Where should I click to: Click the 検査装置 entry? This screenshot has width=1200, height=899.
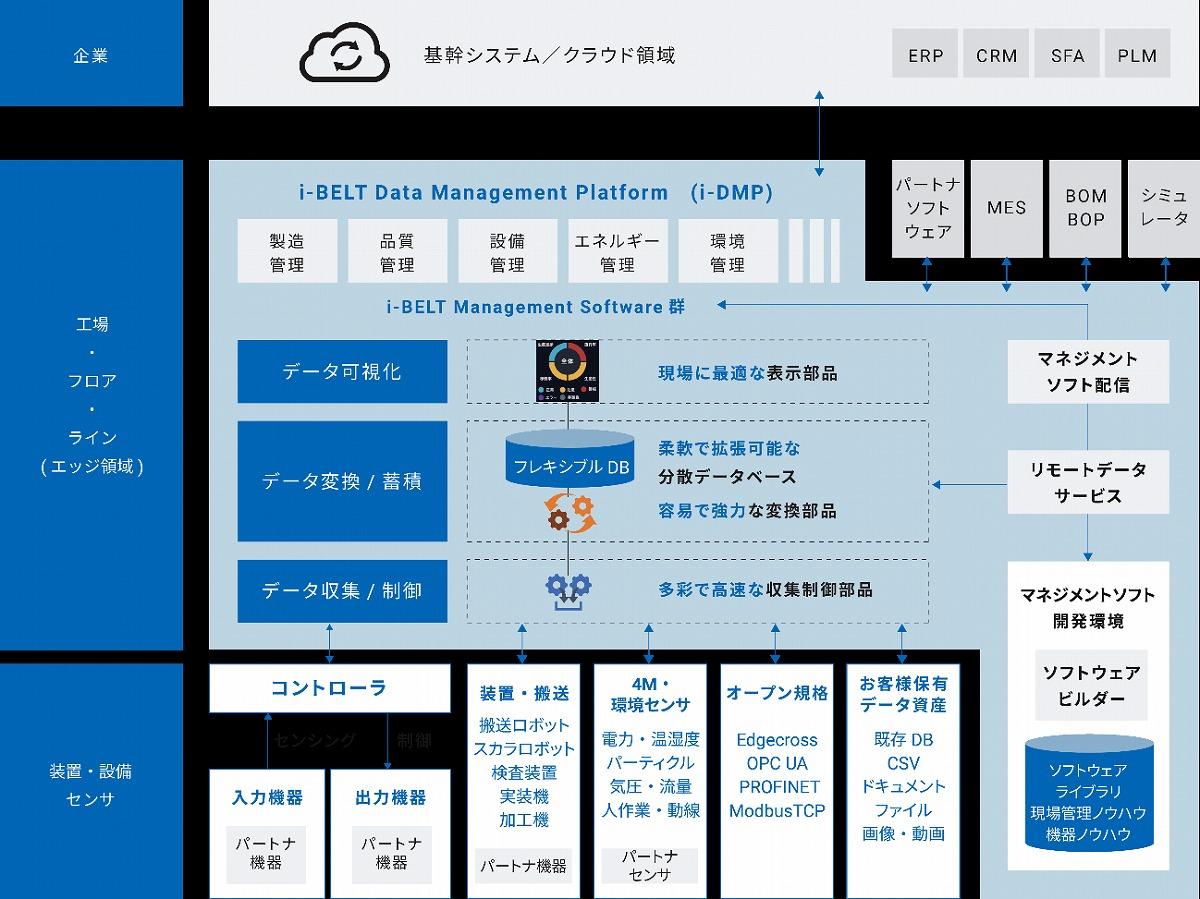(524, 773)
